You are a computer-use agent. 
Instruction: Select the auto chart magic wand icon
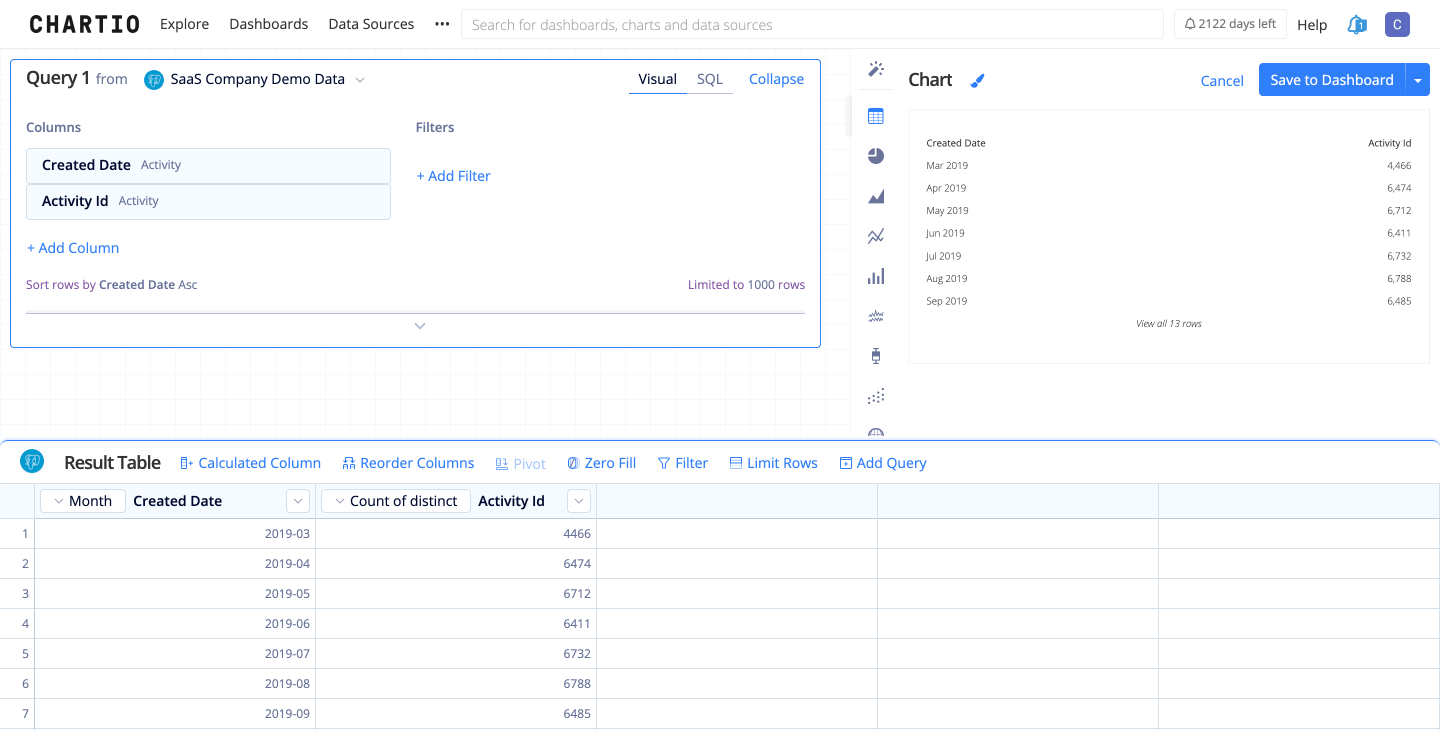pos(876,69)
